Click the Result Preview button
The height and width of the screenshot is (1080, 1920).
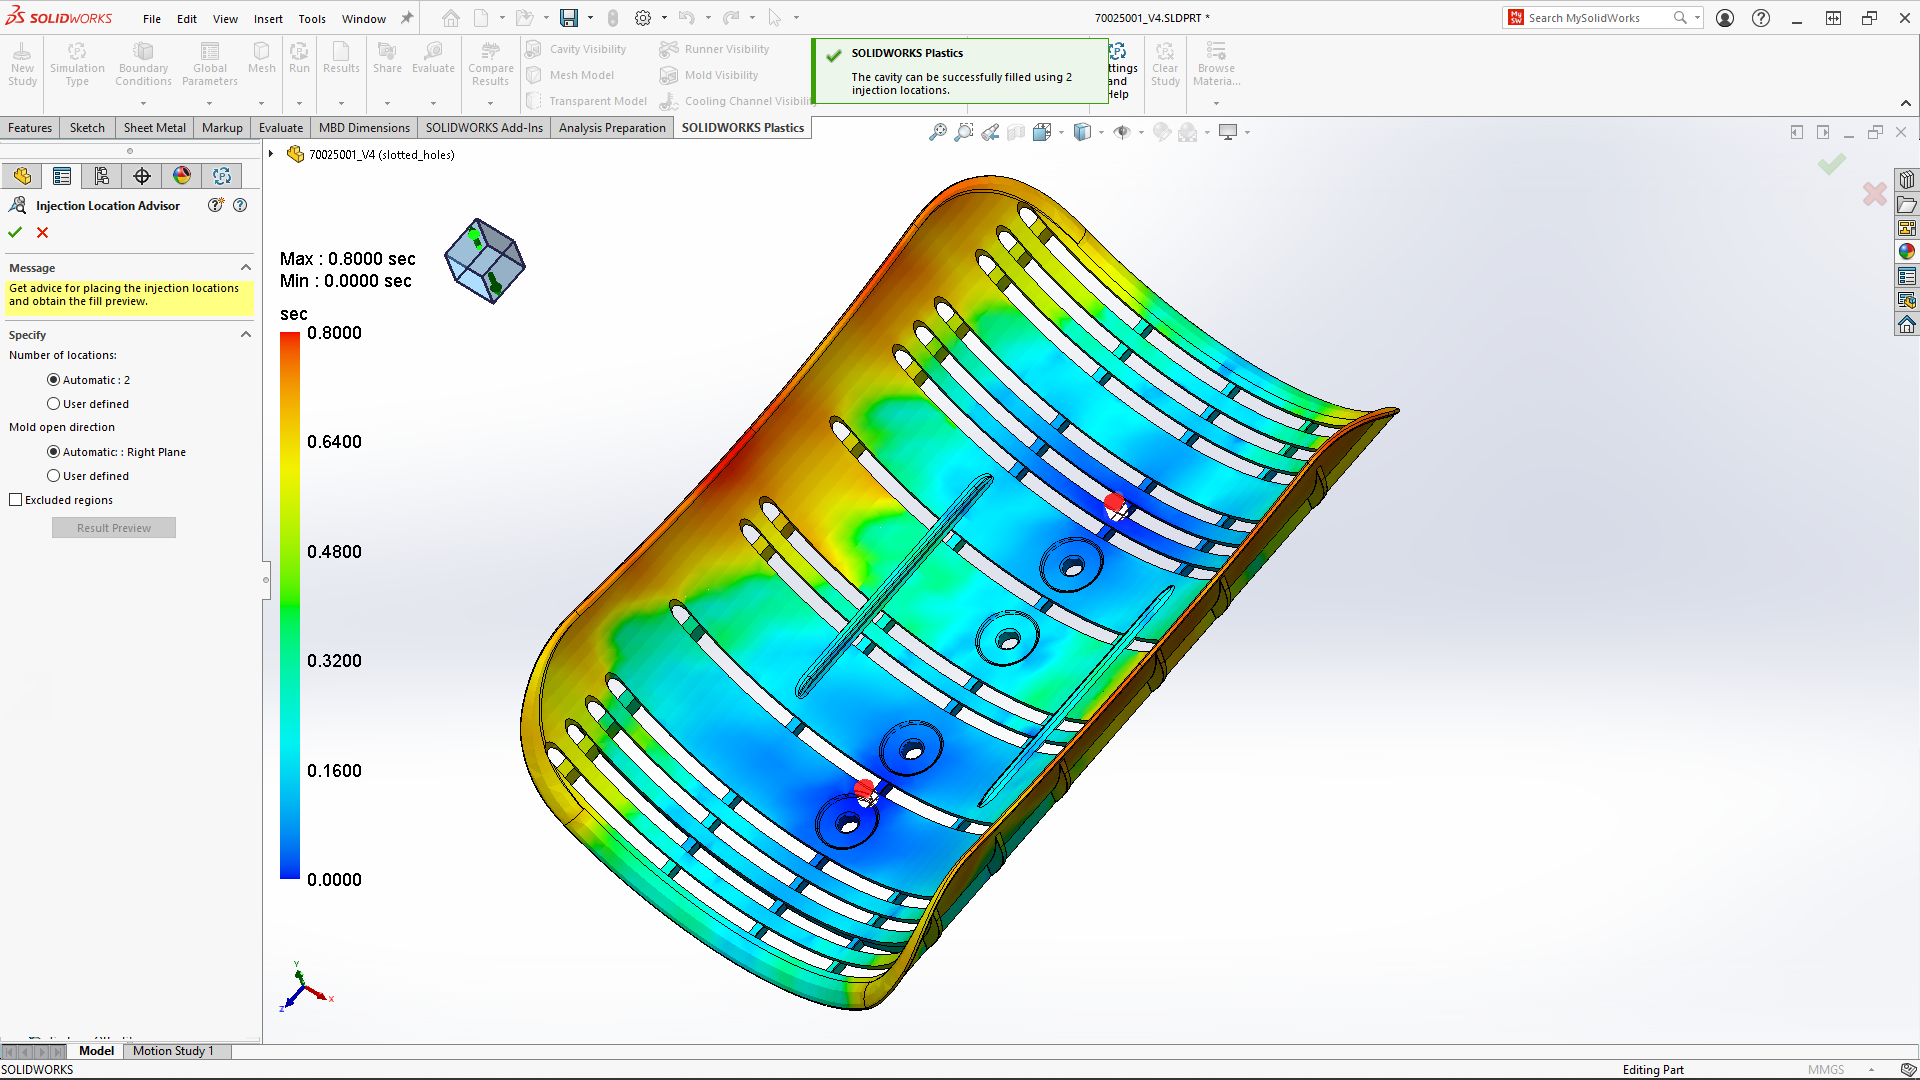113,527
